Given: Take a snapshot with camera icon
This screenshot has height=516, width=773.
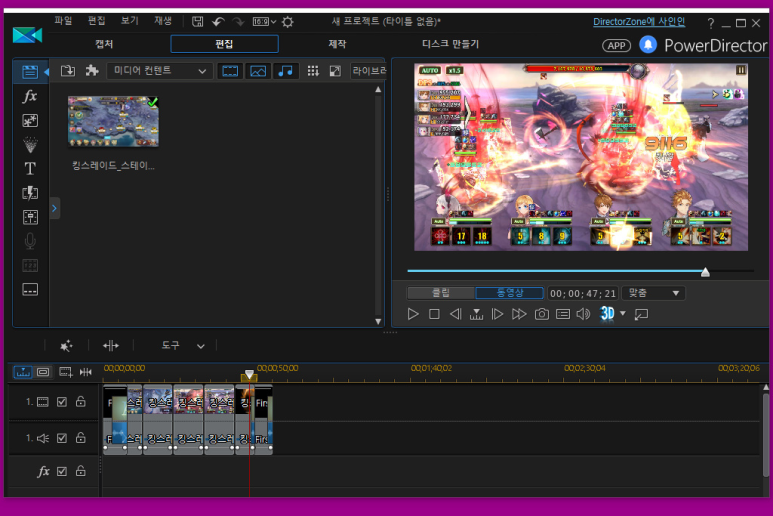Looking at the screenshot, I should pyautogui.click(x=541, y=314).
